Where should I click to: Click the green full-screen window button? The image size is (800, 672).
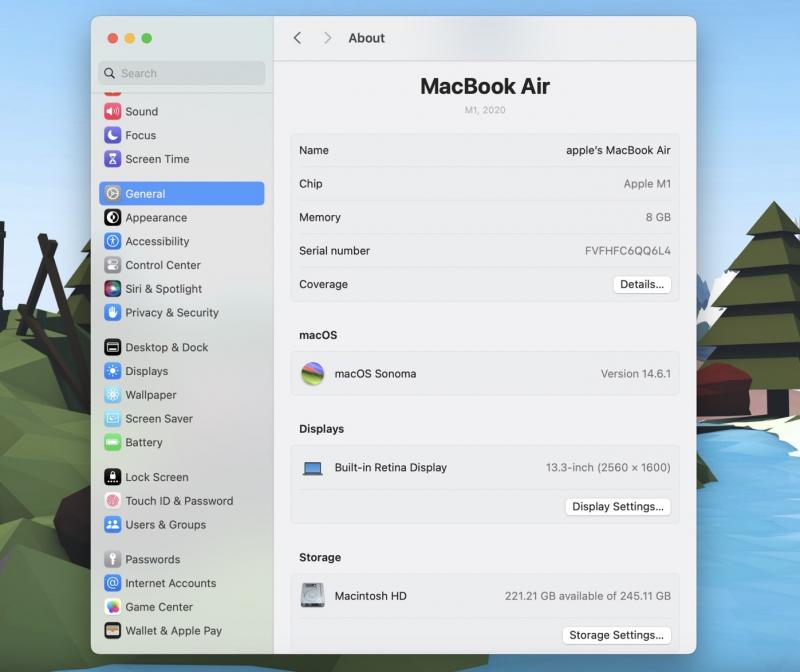point(146,38)
